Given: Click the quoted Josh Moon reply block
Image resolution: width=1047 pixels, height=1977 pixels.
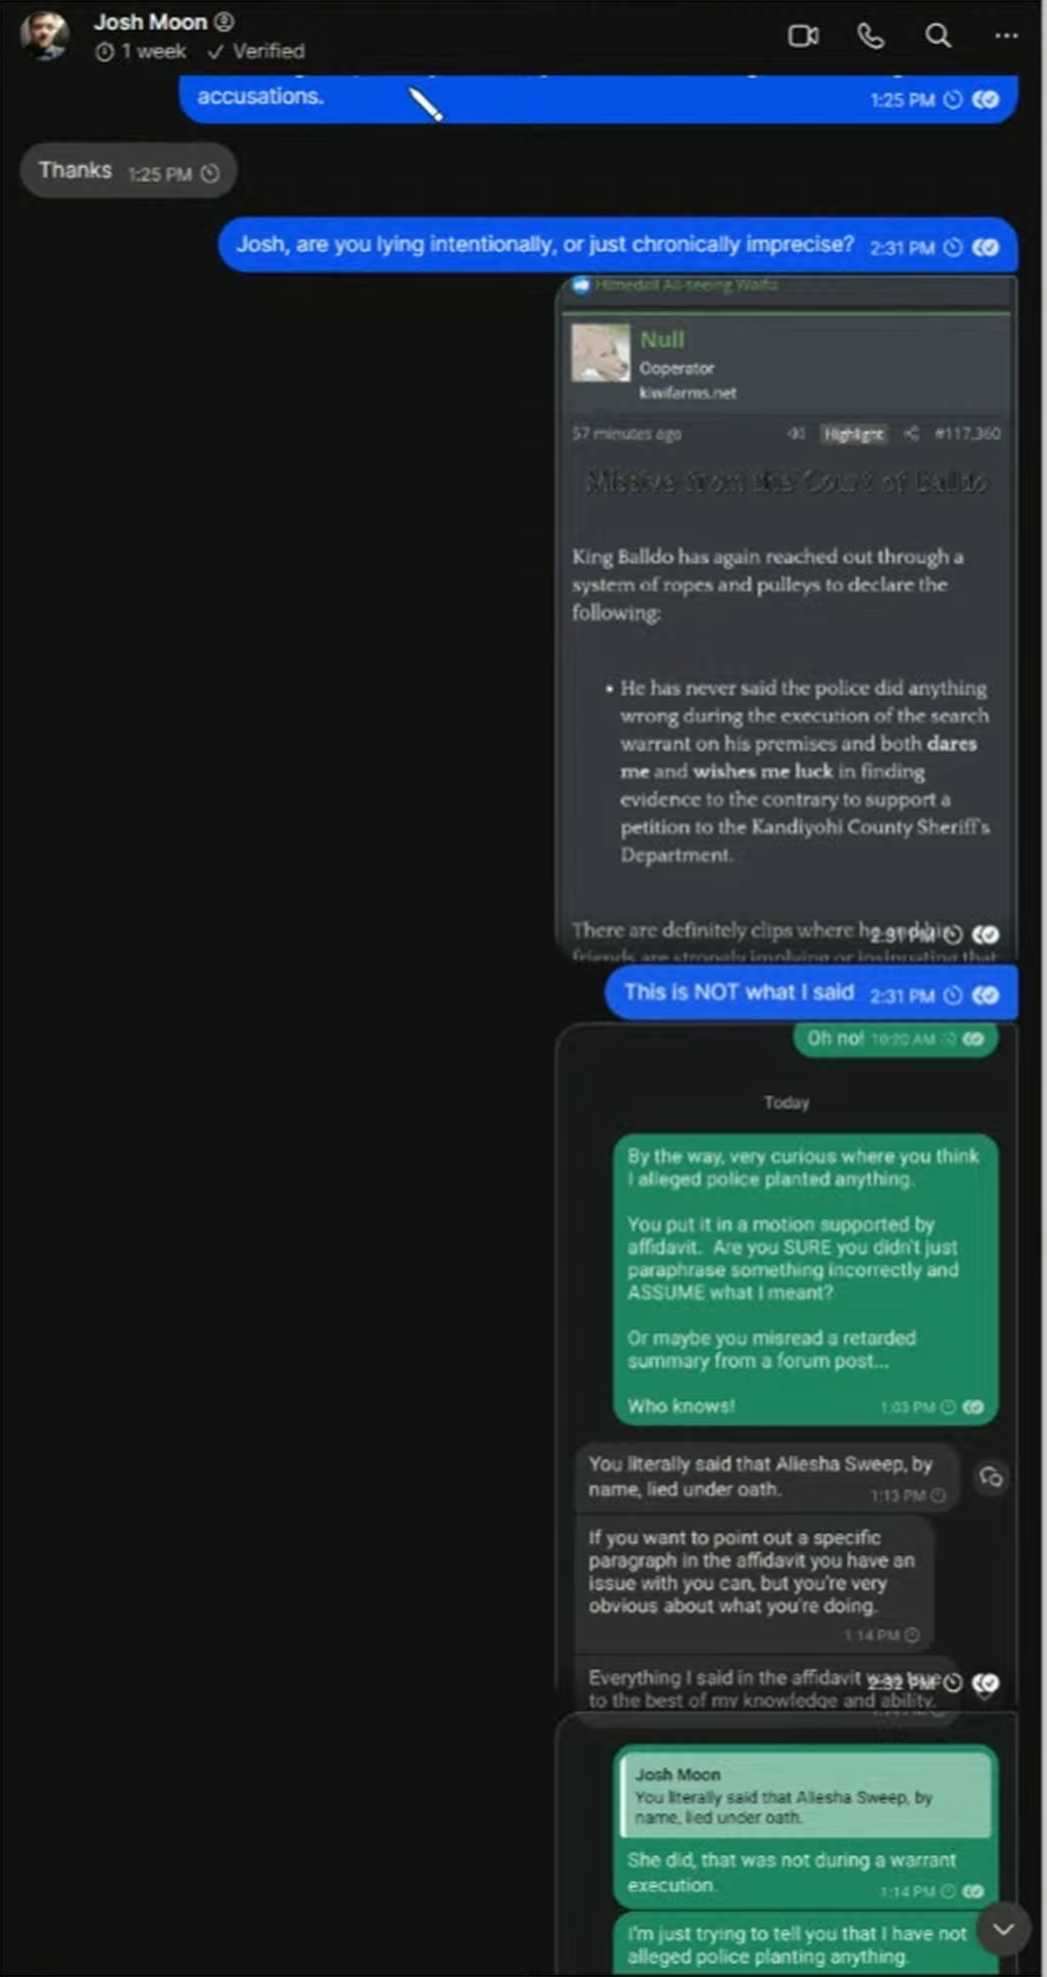Looking at the screenshot, I should click(x=806, y=1794).
